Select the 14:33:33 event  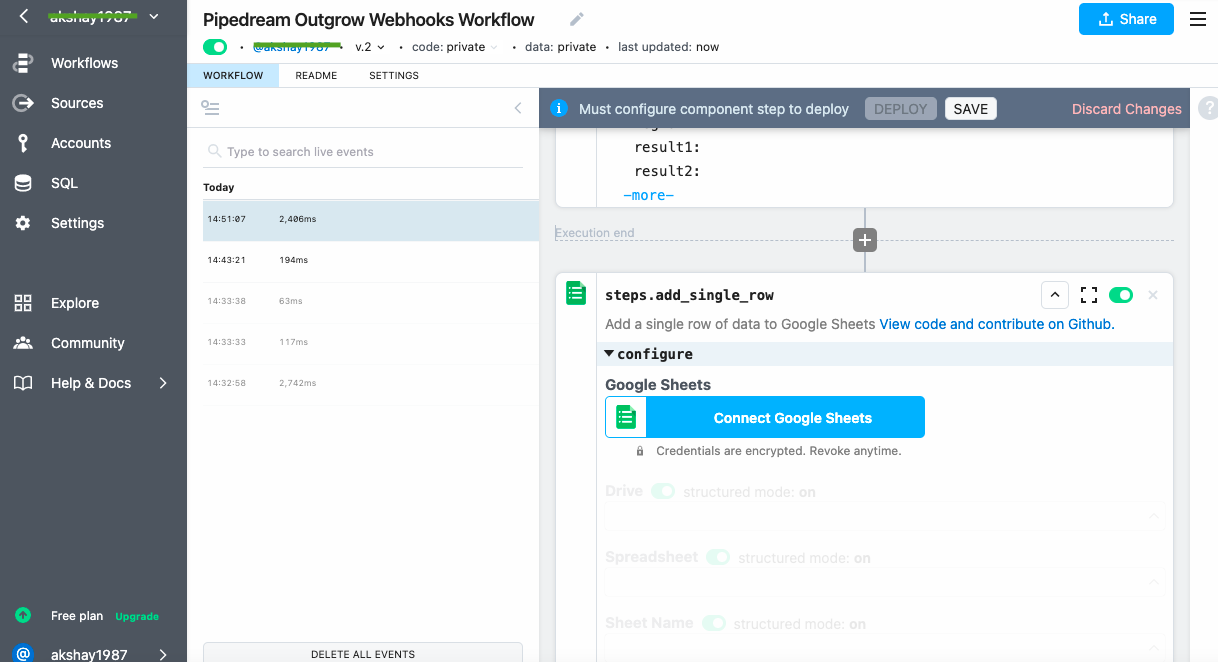[371, 342]
